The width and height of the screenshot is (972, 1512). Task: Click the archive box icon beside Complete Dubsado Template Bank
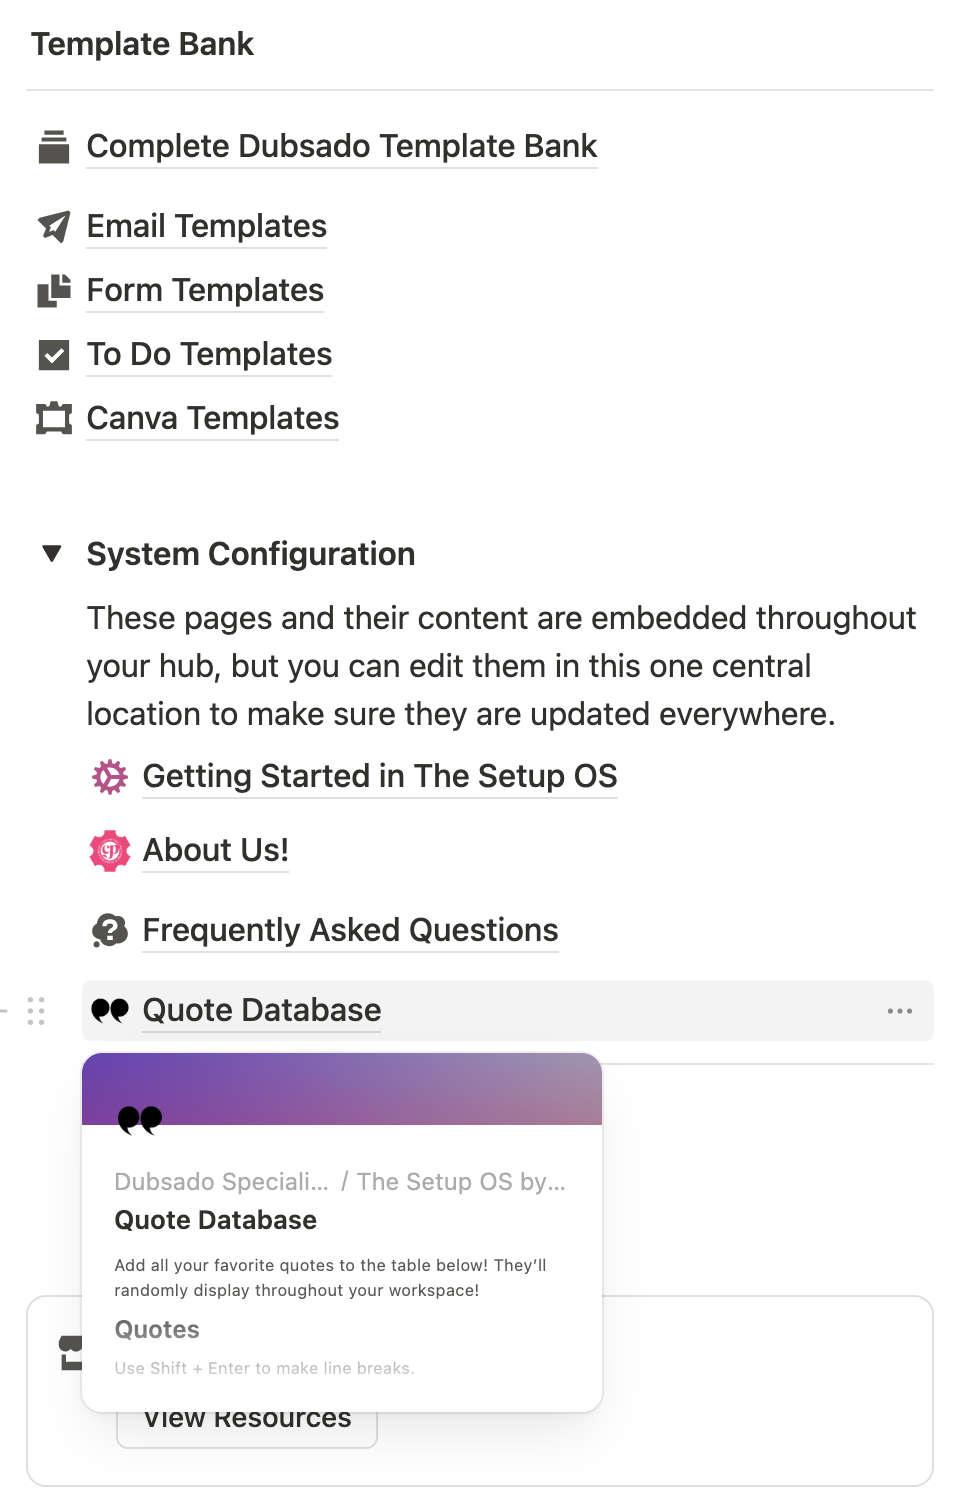click(54, 147)
